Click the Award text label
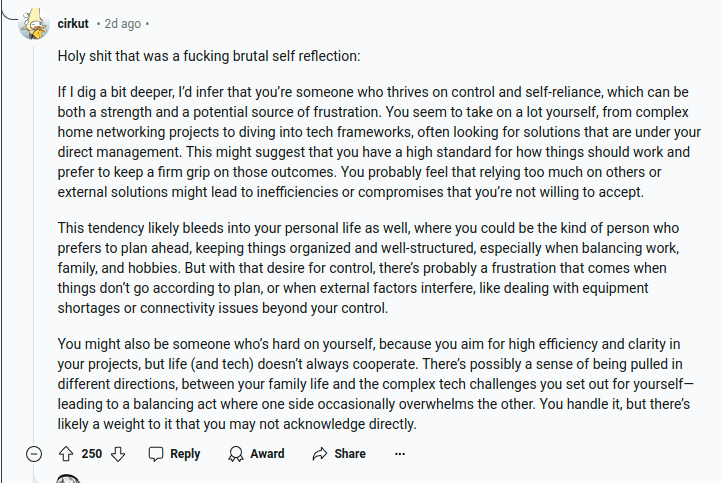 (x=267, y=454)
